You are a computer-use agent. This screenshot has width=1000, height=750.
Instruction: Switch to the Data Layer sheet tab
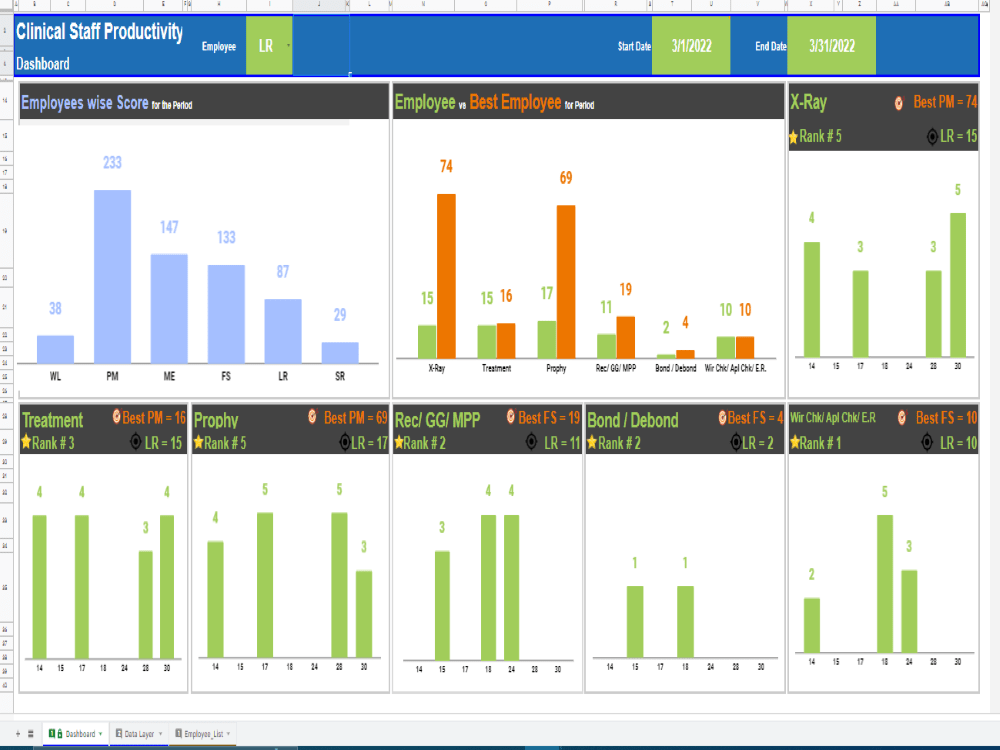(139, 733)
